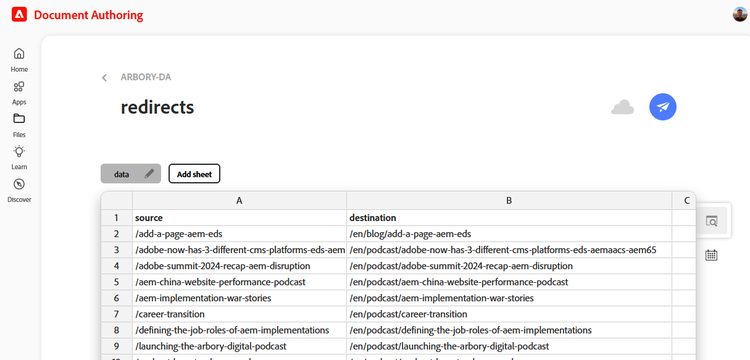Select cell '/en/podcast/aem-implementation-war-stories'
This screenshot has width=750, height=360.
(x=509, y=298)
